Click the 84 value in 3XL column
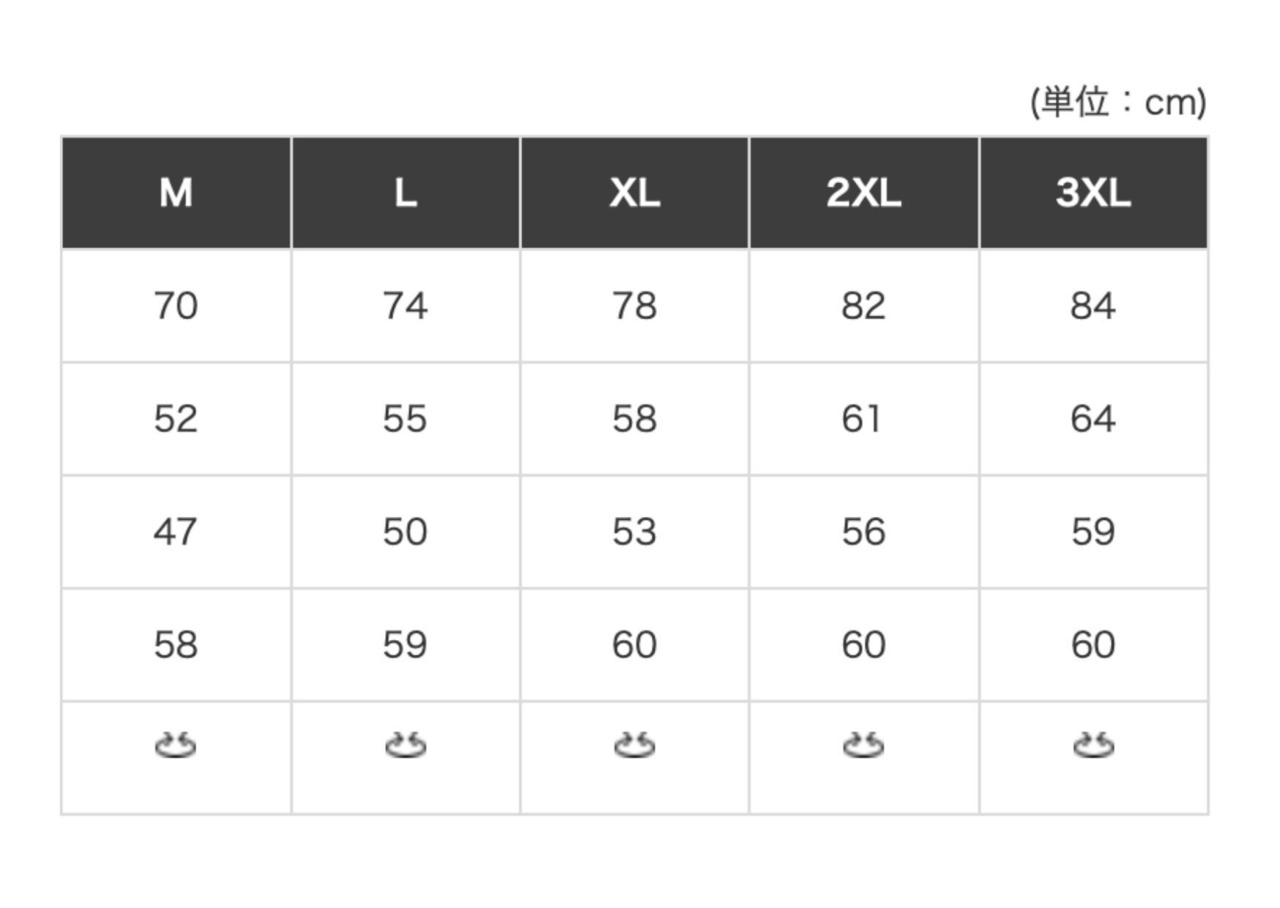The width and height of the screenshot is (1280, 908). click(1094, 305)
